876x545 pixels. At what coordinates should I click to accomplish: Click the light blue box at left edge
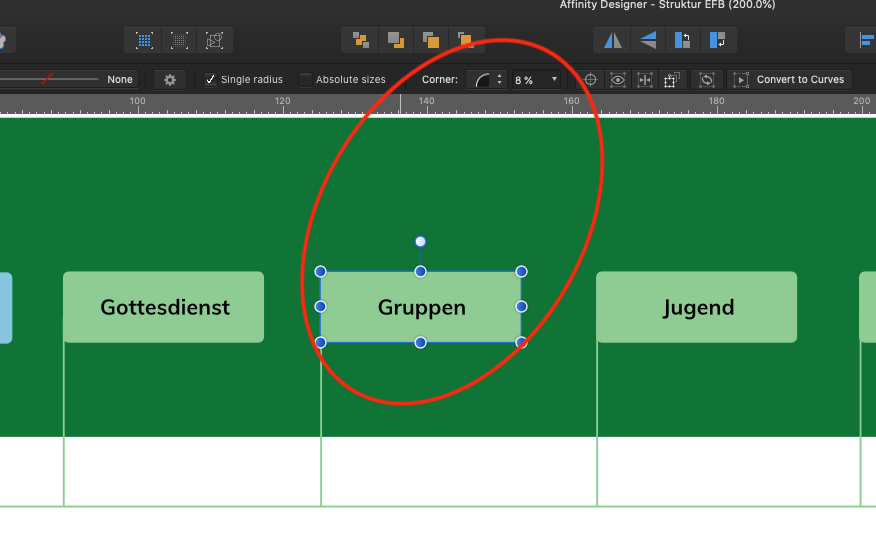(x=6, y=308)
